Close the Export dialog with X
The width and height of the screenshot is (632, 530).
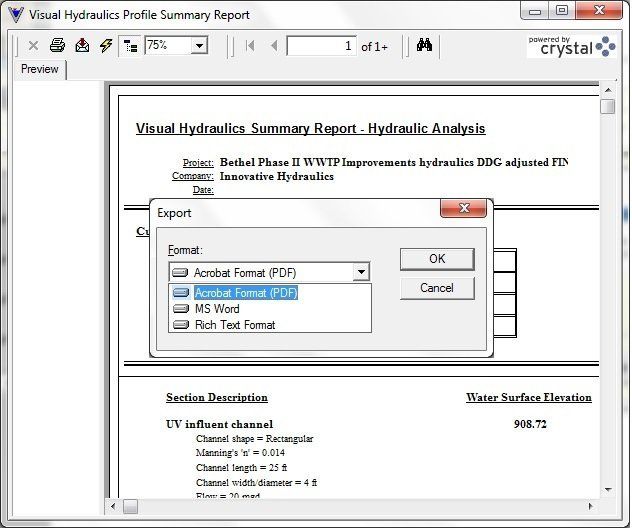(464, 209)
